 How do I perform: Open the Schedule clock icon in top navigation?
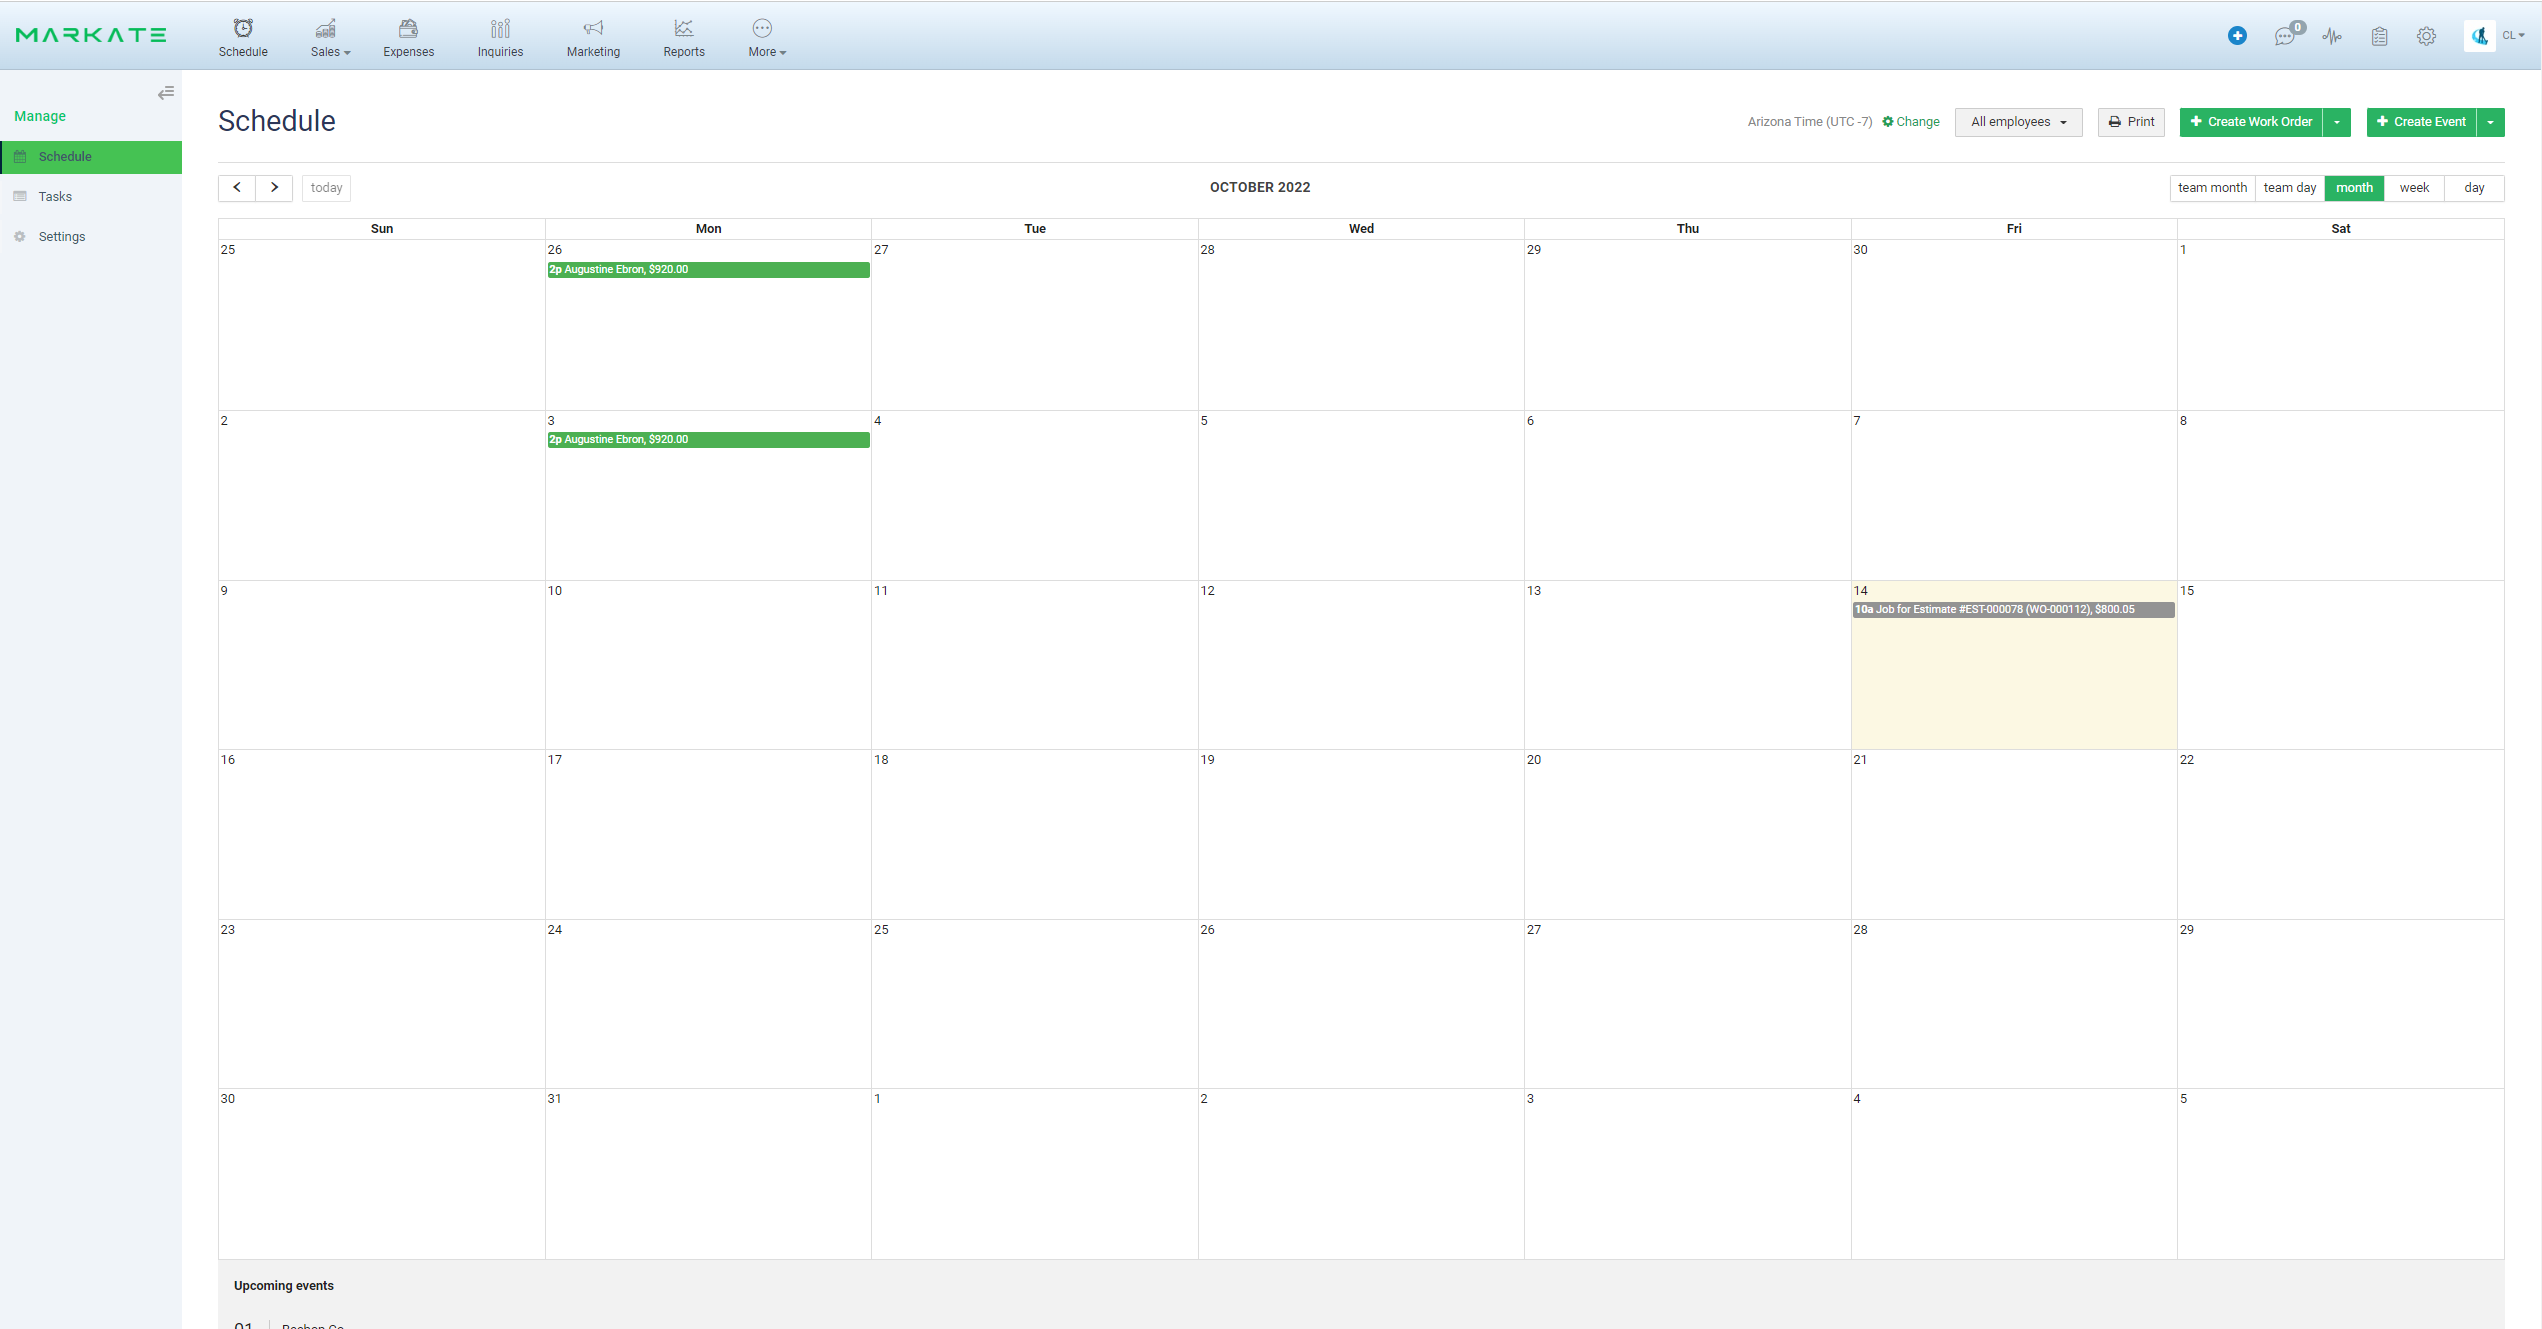tap(243, 29)
